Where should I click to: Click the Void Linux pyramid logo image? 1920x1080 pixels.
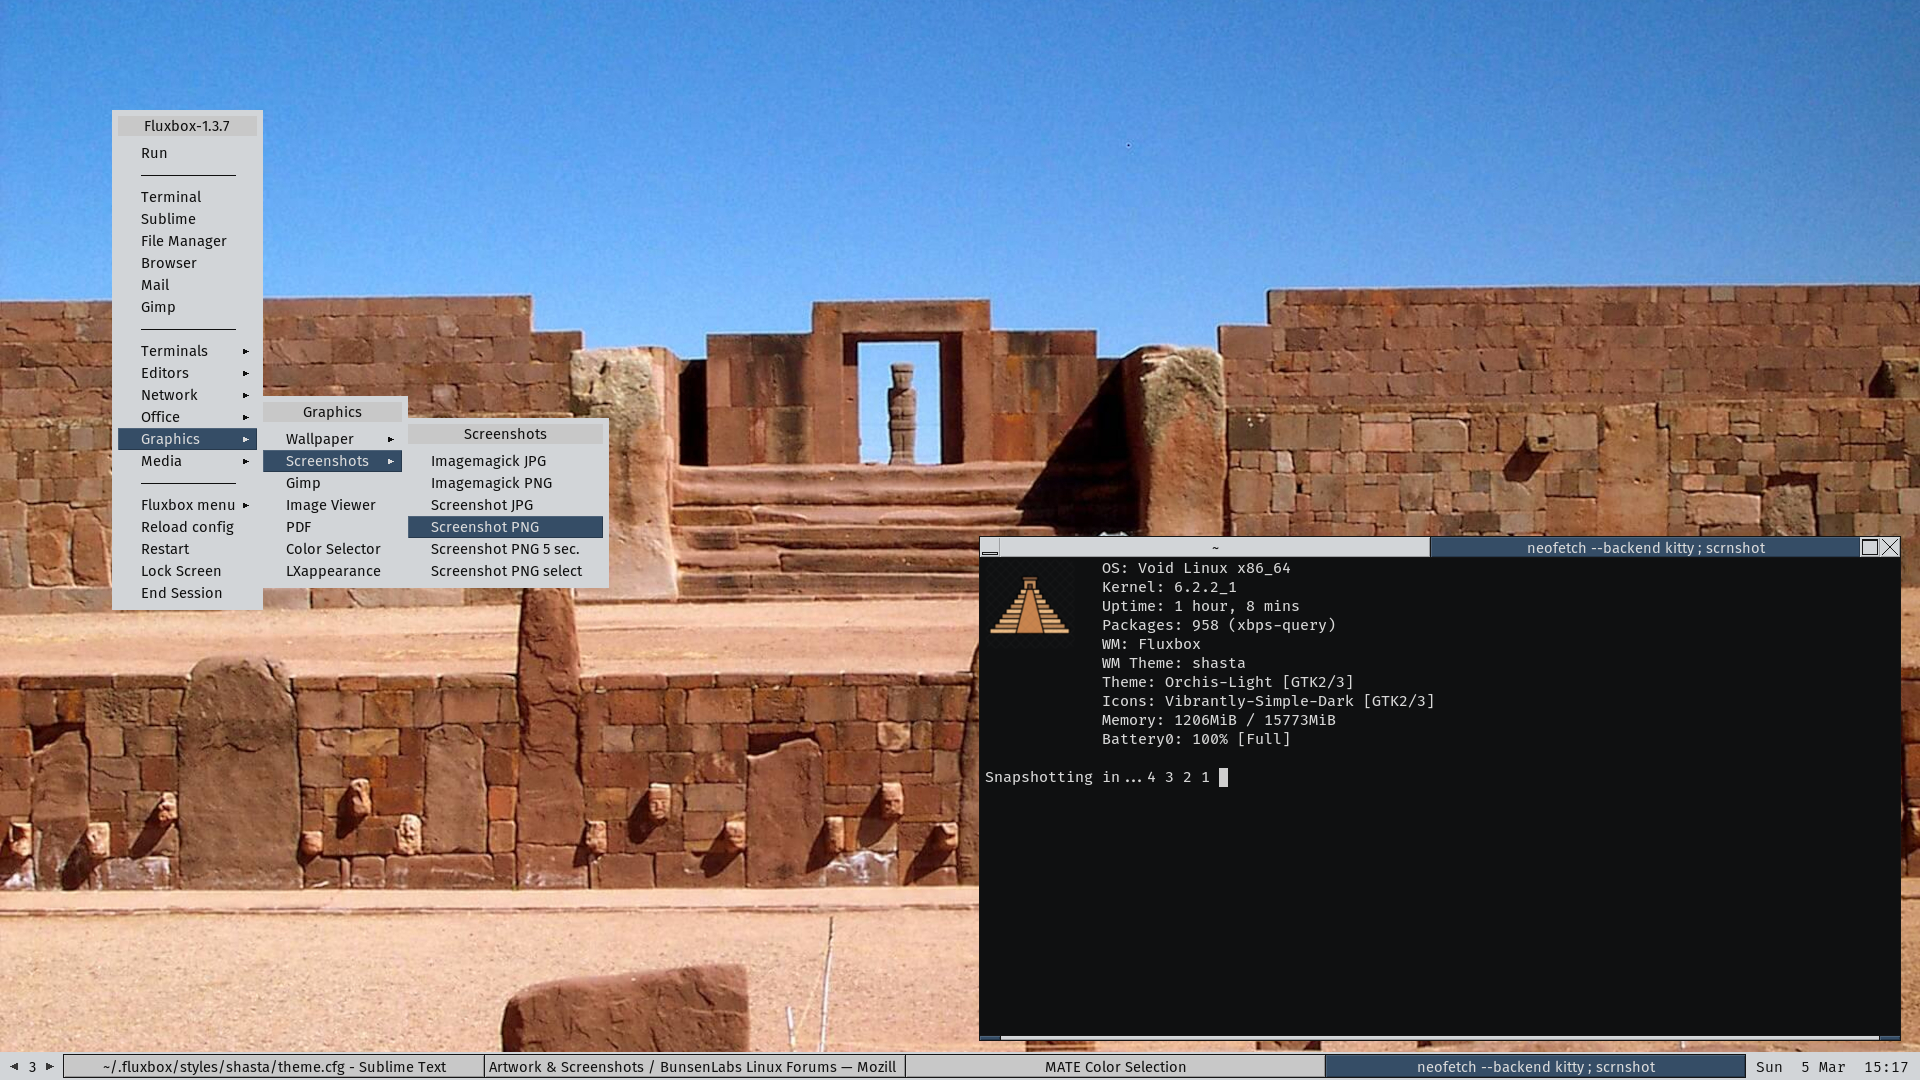point(1029,606)
